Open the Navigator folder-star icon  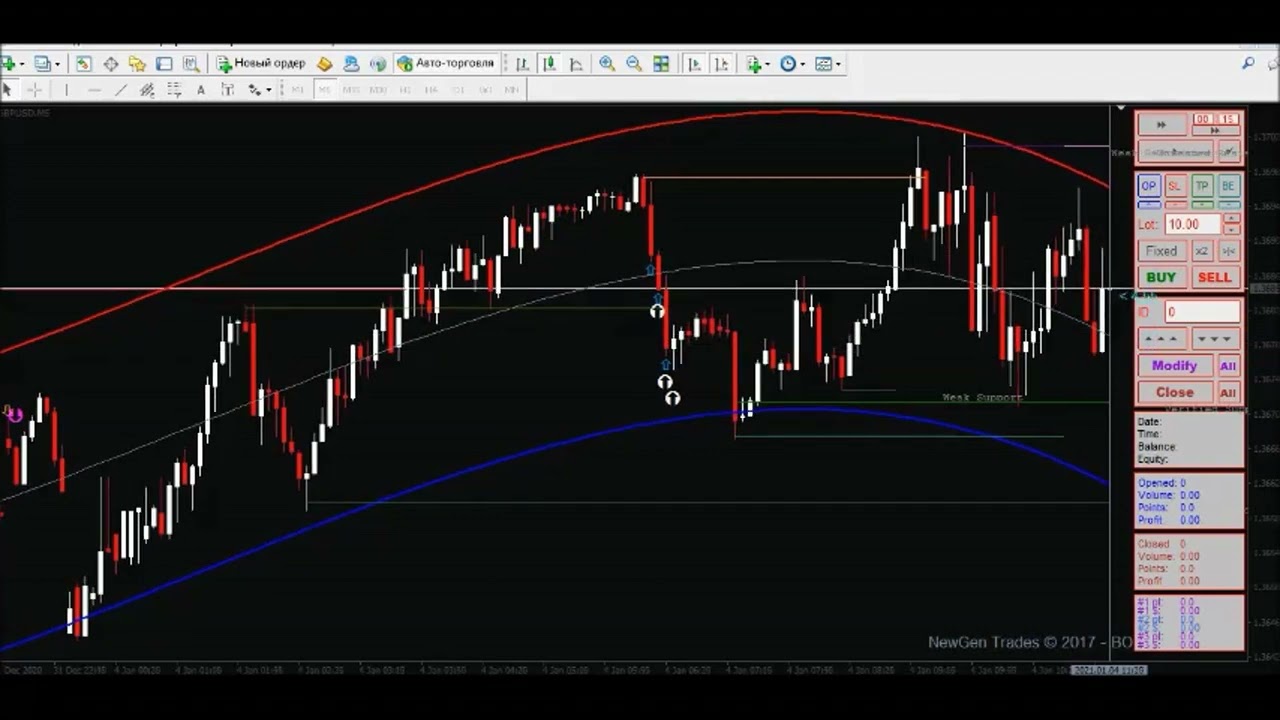tap(137, 64)
